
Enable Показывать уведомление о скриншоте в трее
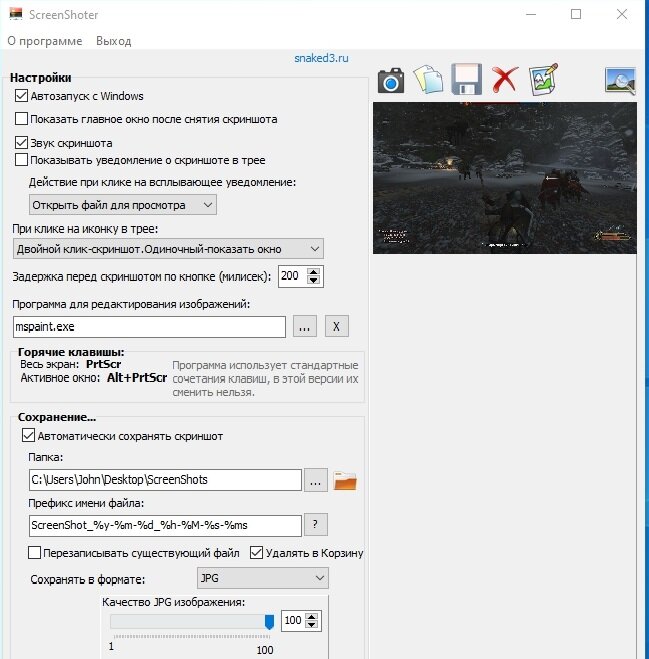(21, 160)
